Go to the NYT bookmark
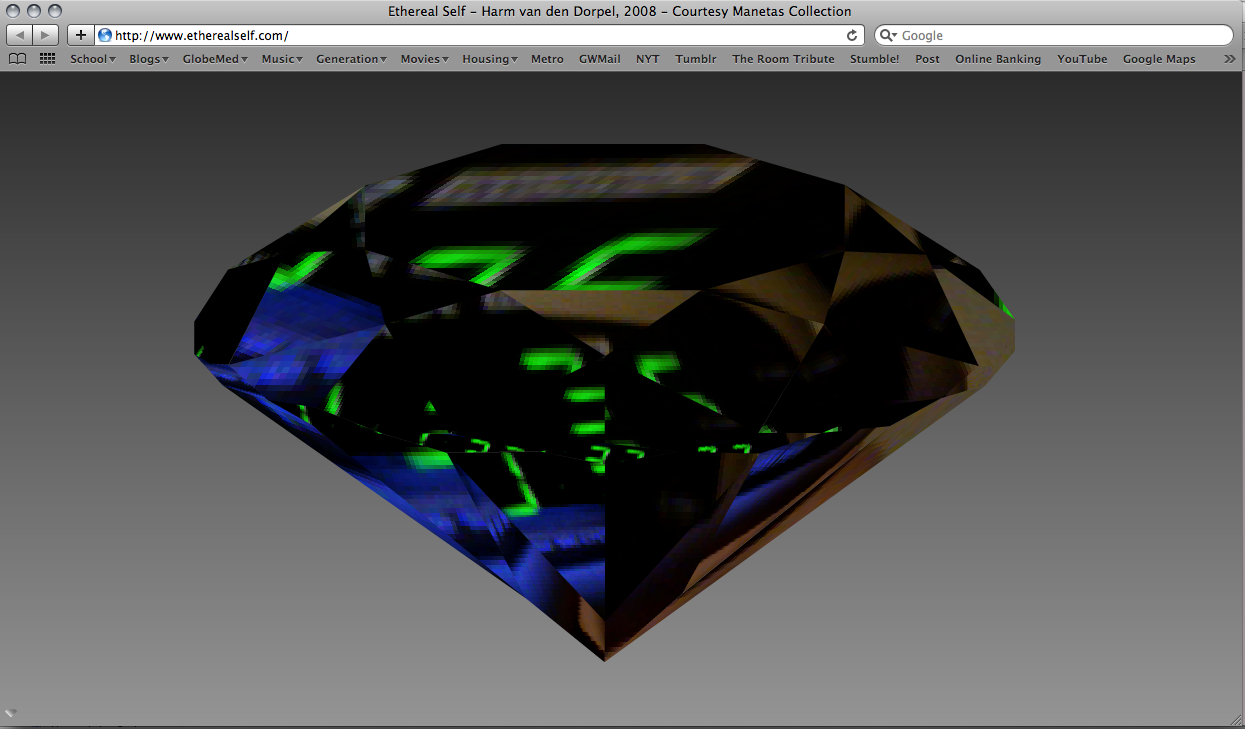This screenshot has height=729, width=1245. 647,59
